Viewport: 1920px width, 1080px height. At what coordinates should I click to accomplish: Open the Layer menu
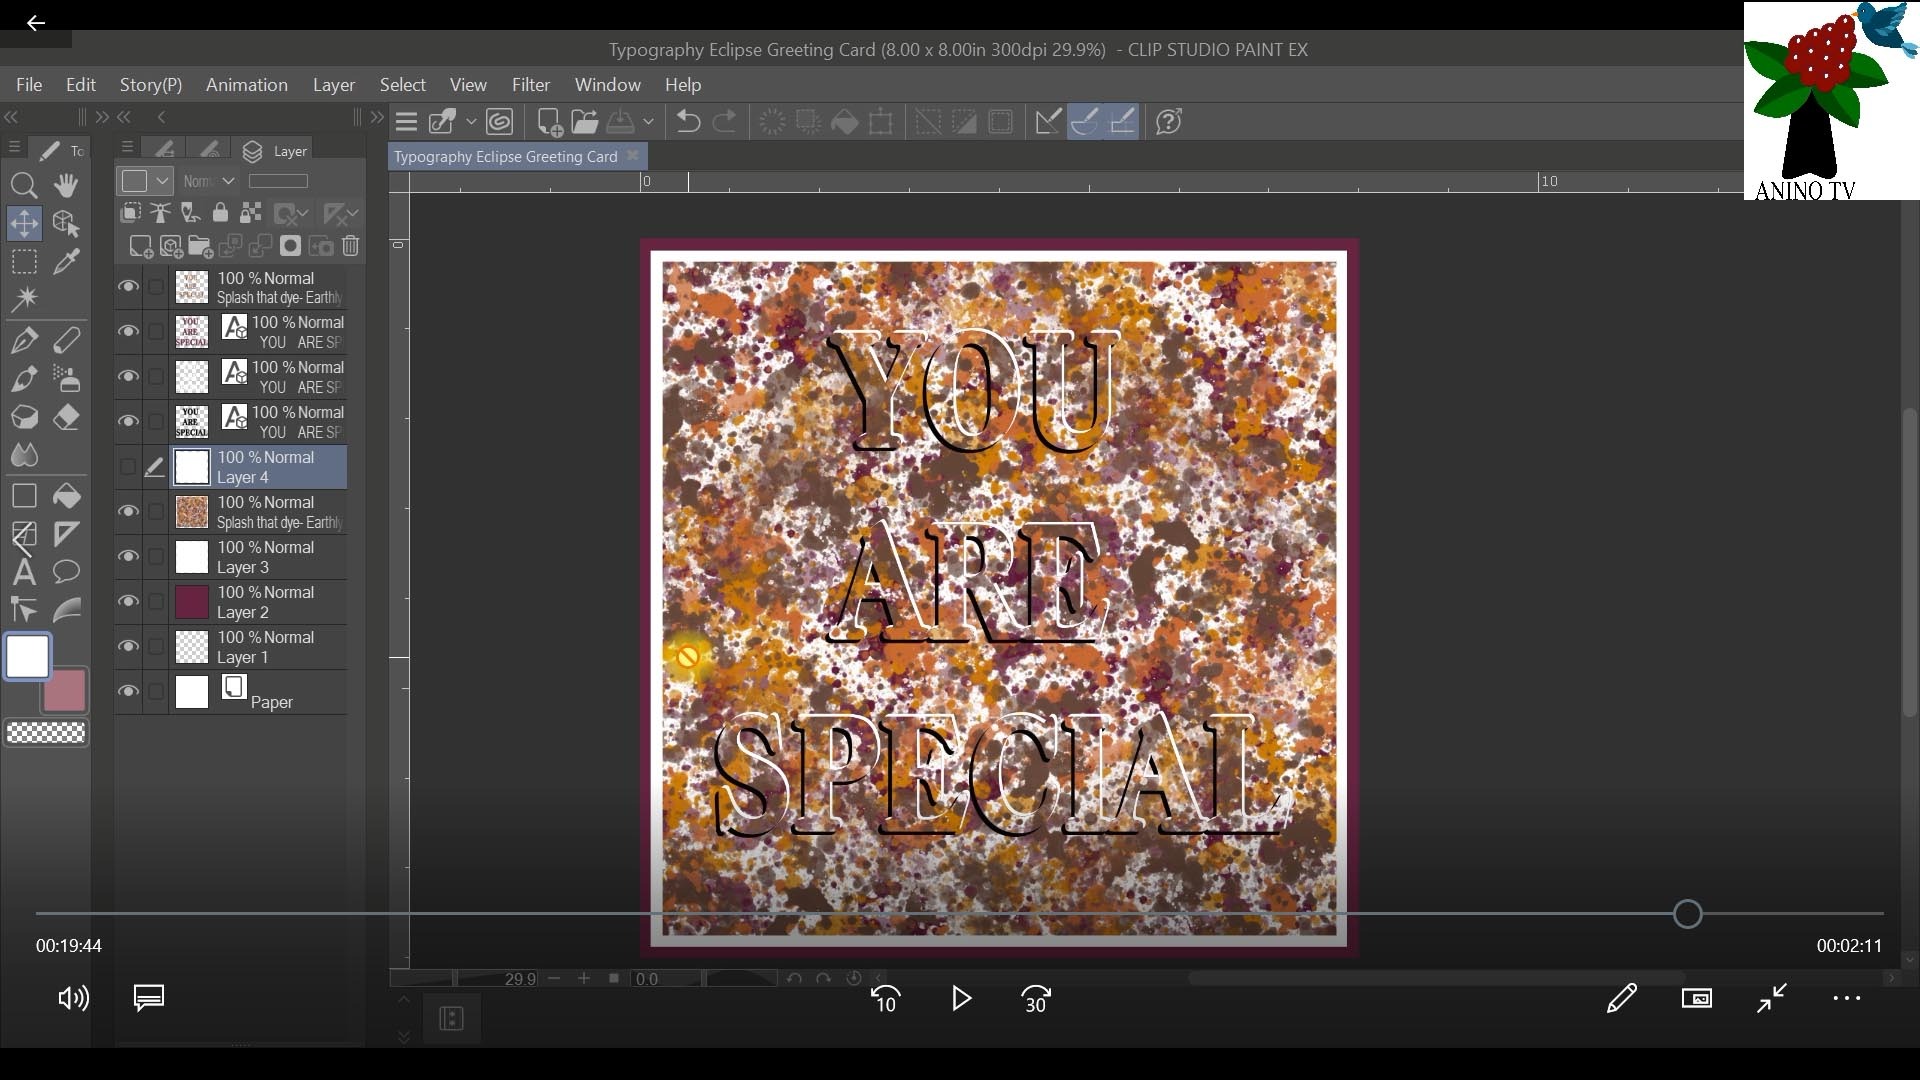click(x=333, y=85)
